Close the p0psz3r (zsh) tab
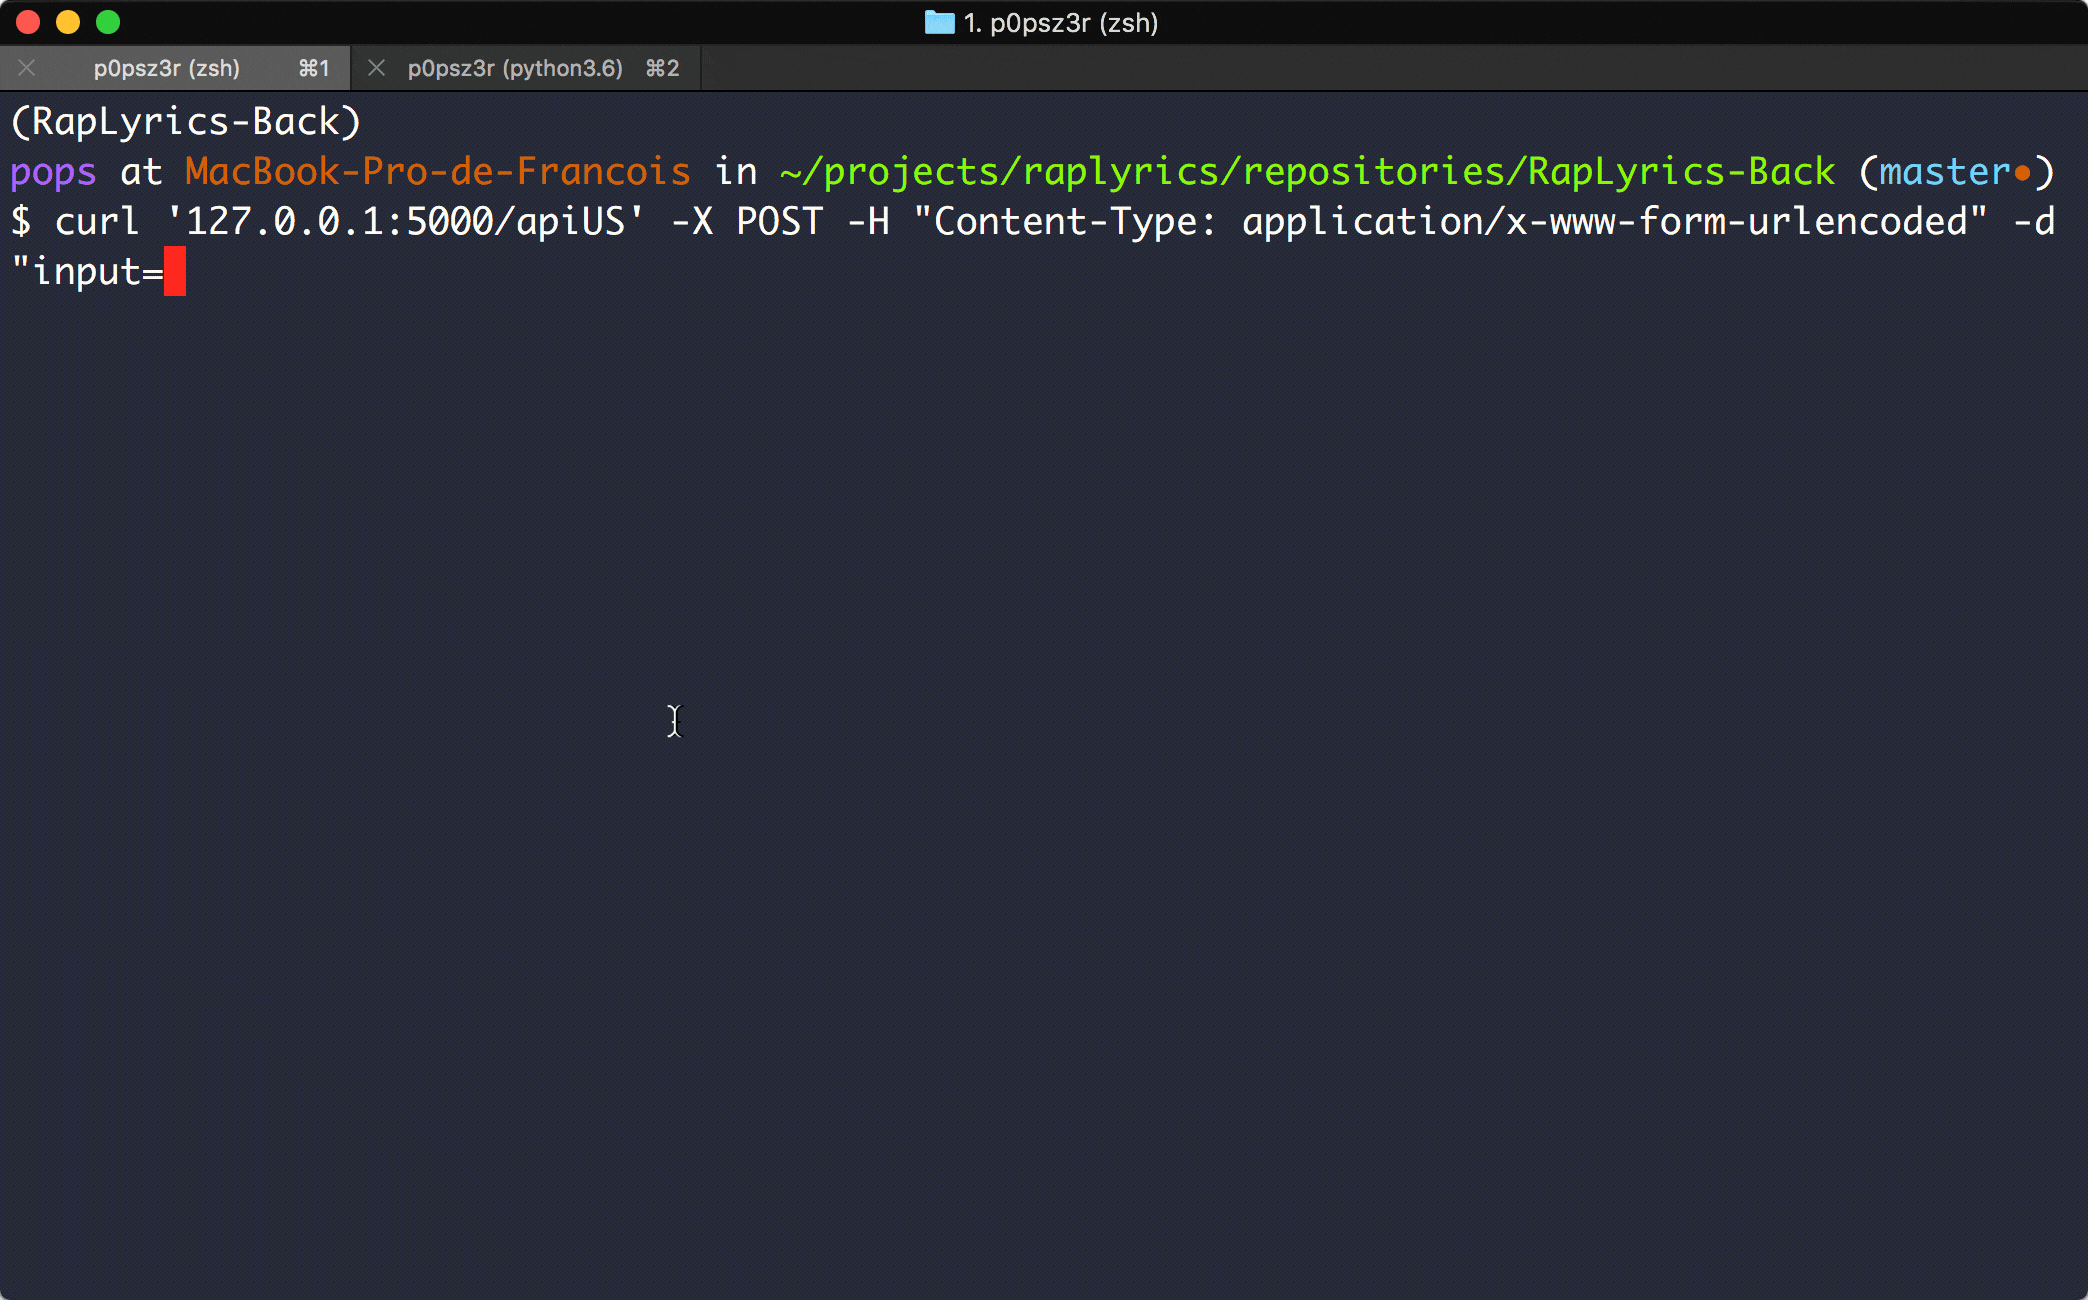Screen dimensions: 2088x1300 (27, 68)
